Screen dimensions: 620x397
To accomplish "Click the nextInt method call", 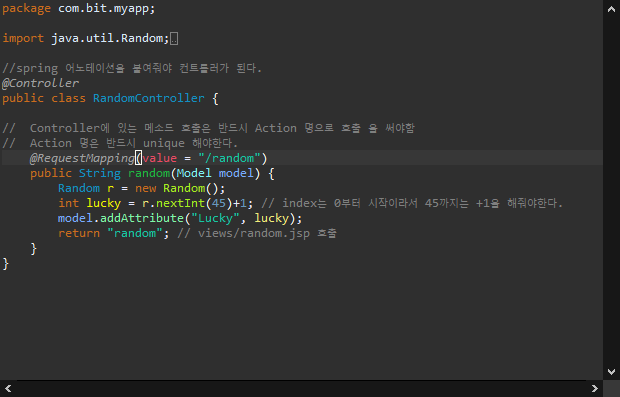I will tap(180, 203).
